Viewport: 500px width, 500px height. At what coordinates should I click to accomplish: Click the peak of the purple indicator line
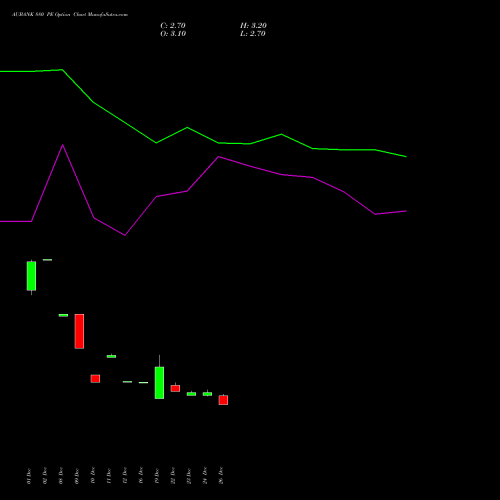point(63,145)
